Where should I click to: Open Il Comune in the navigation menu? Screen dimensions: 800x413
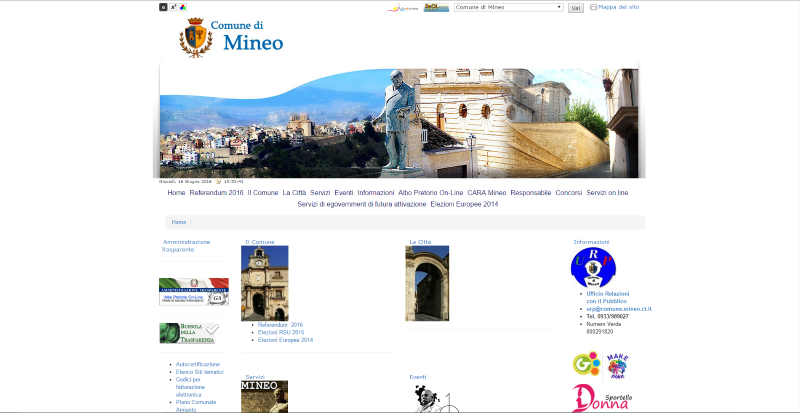[263, 193]
